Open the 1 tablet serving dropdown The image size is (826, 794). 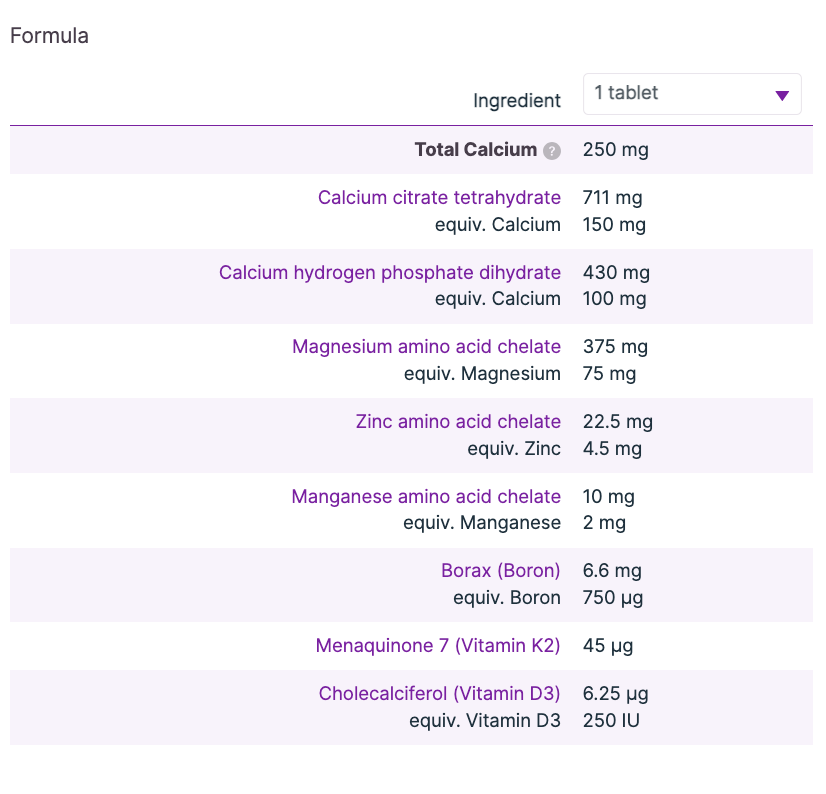tap(692, 94)
